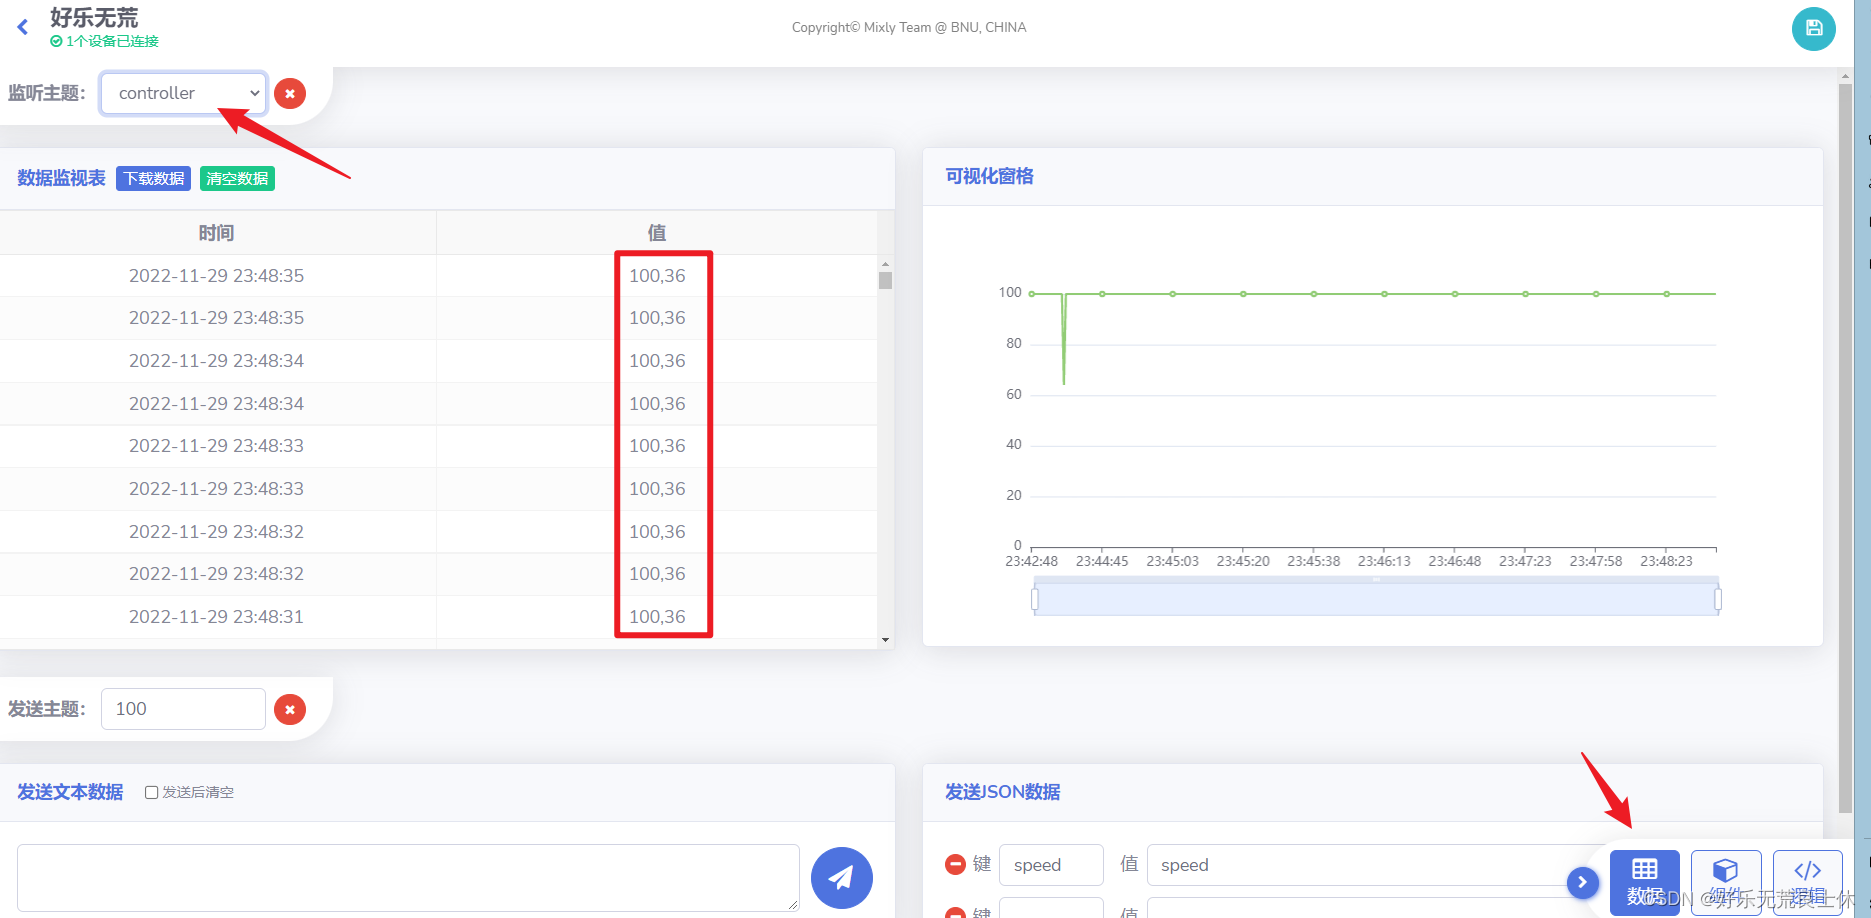Switch to the 逻辑 (logic) tab

1807,882
